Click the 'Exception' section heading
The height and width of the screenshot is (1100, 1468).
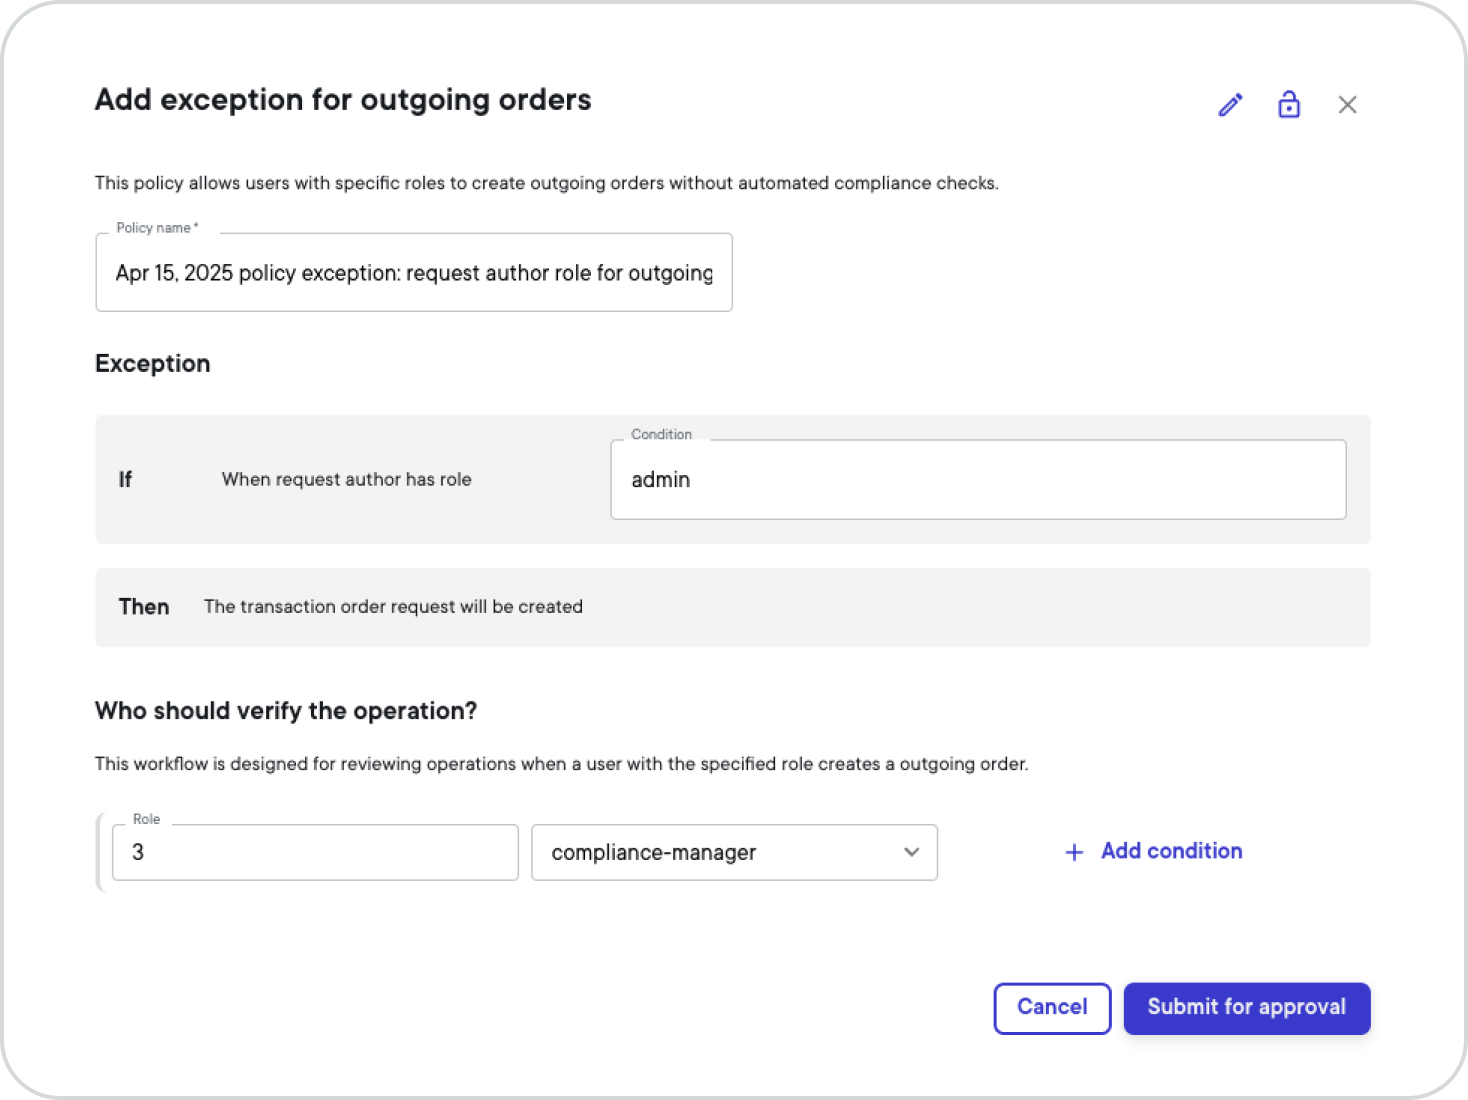click(153, 363)
